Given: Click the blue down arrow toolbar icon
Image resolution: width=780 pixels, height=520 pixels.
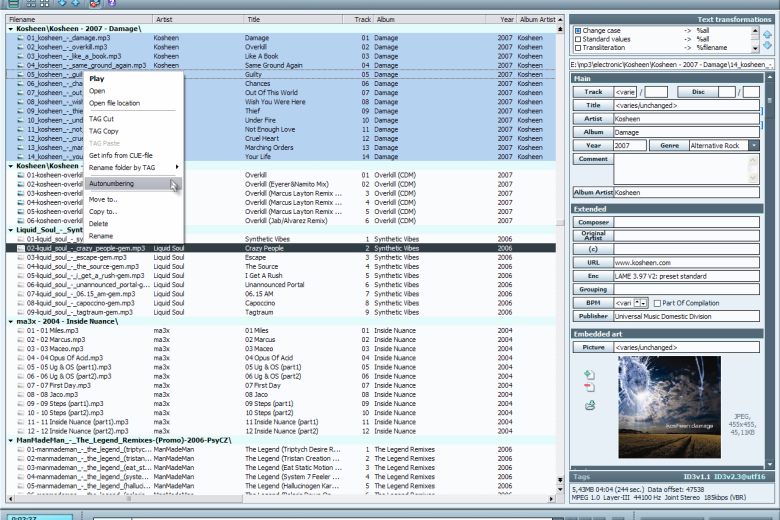Looking at the screenshot, I should pyautogui.click(x=62, y=3).
